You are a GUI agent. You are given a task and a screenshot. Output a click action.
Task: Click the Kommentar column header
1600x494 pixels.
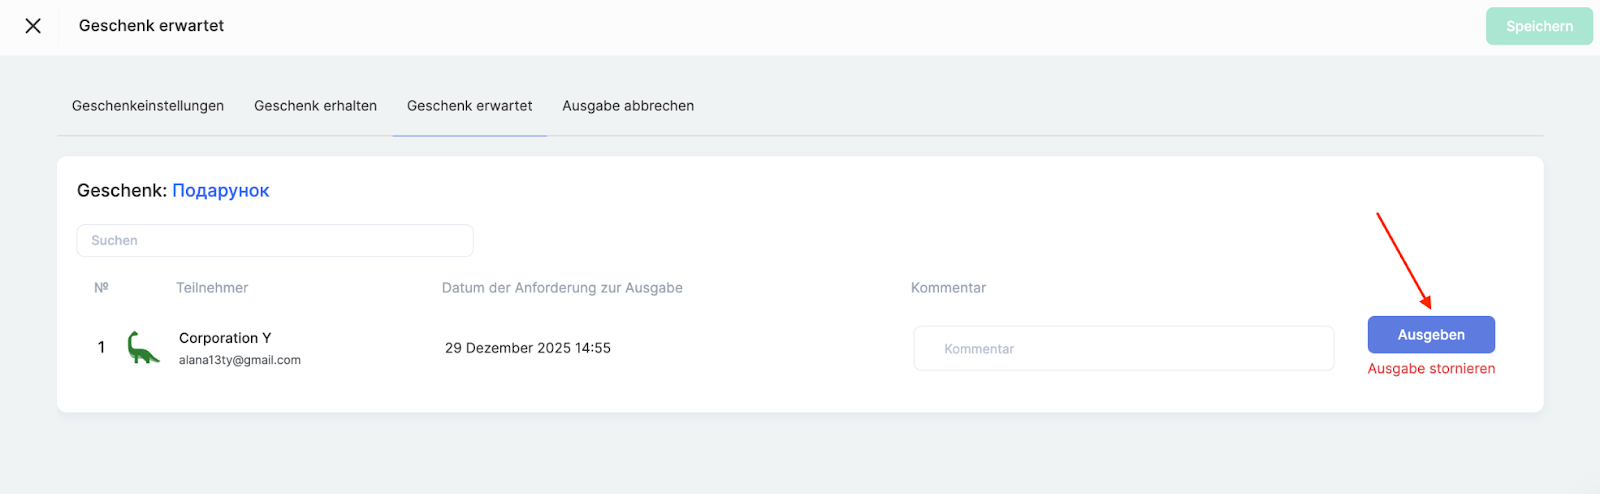pos(948,288)
